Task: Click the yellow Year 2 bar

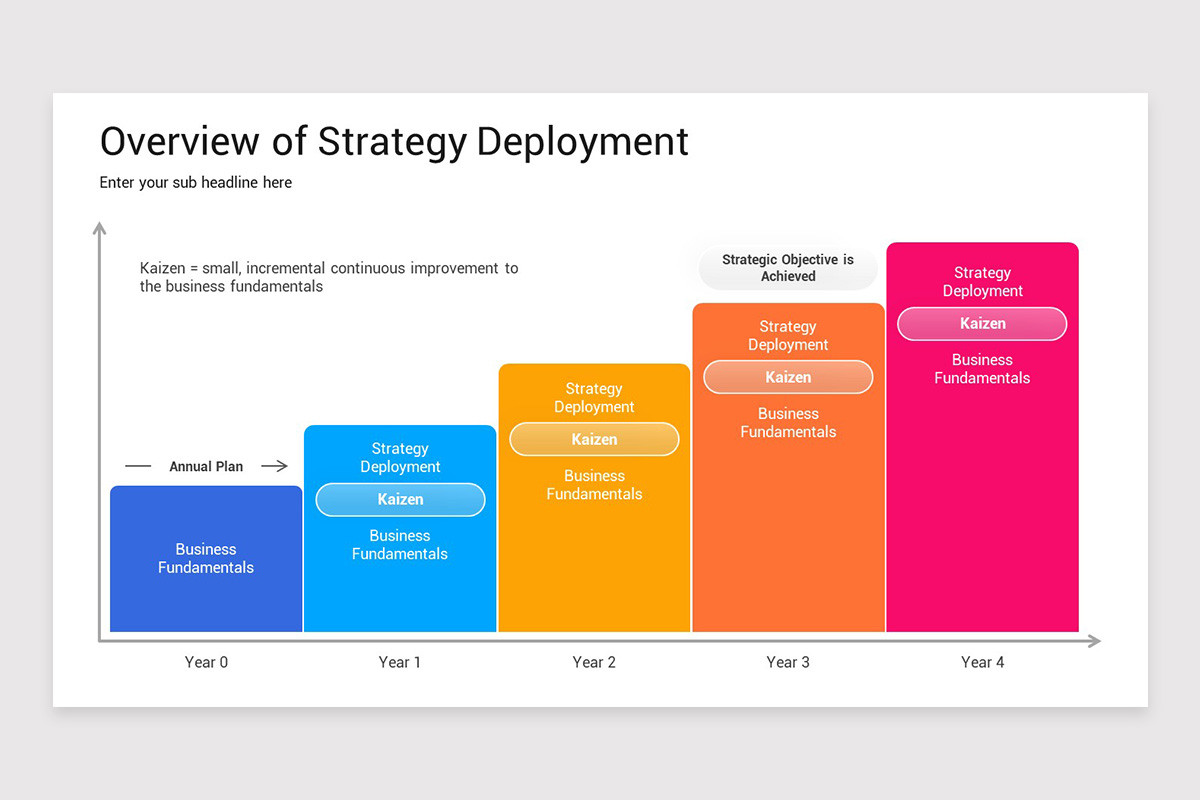Action: (x=594, y=498)
